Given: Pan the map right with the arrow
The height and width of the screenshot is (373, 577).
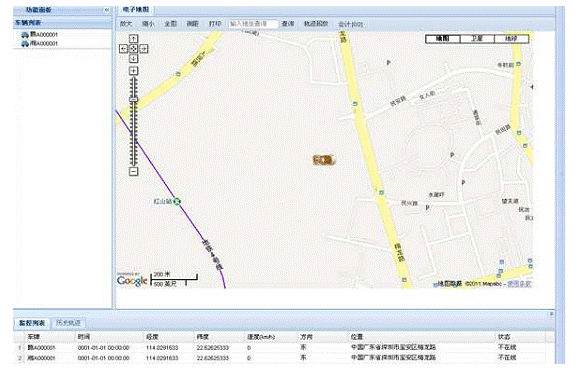Looking at the screenshot, I should click(144, 49).
